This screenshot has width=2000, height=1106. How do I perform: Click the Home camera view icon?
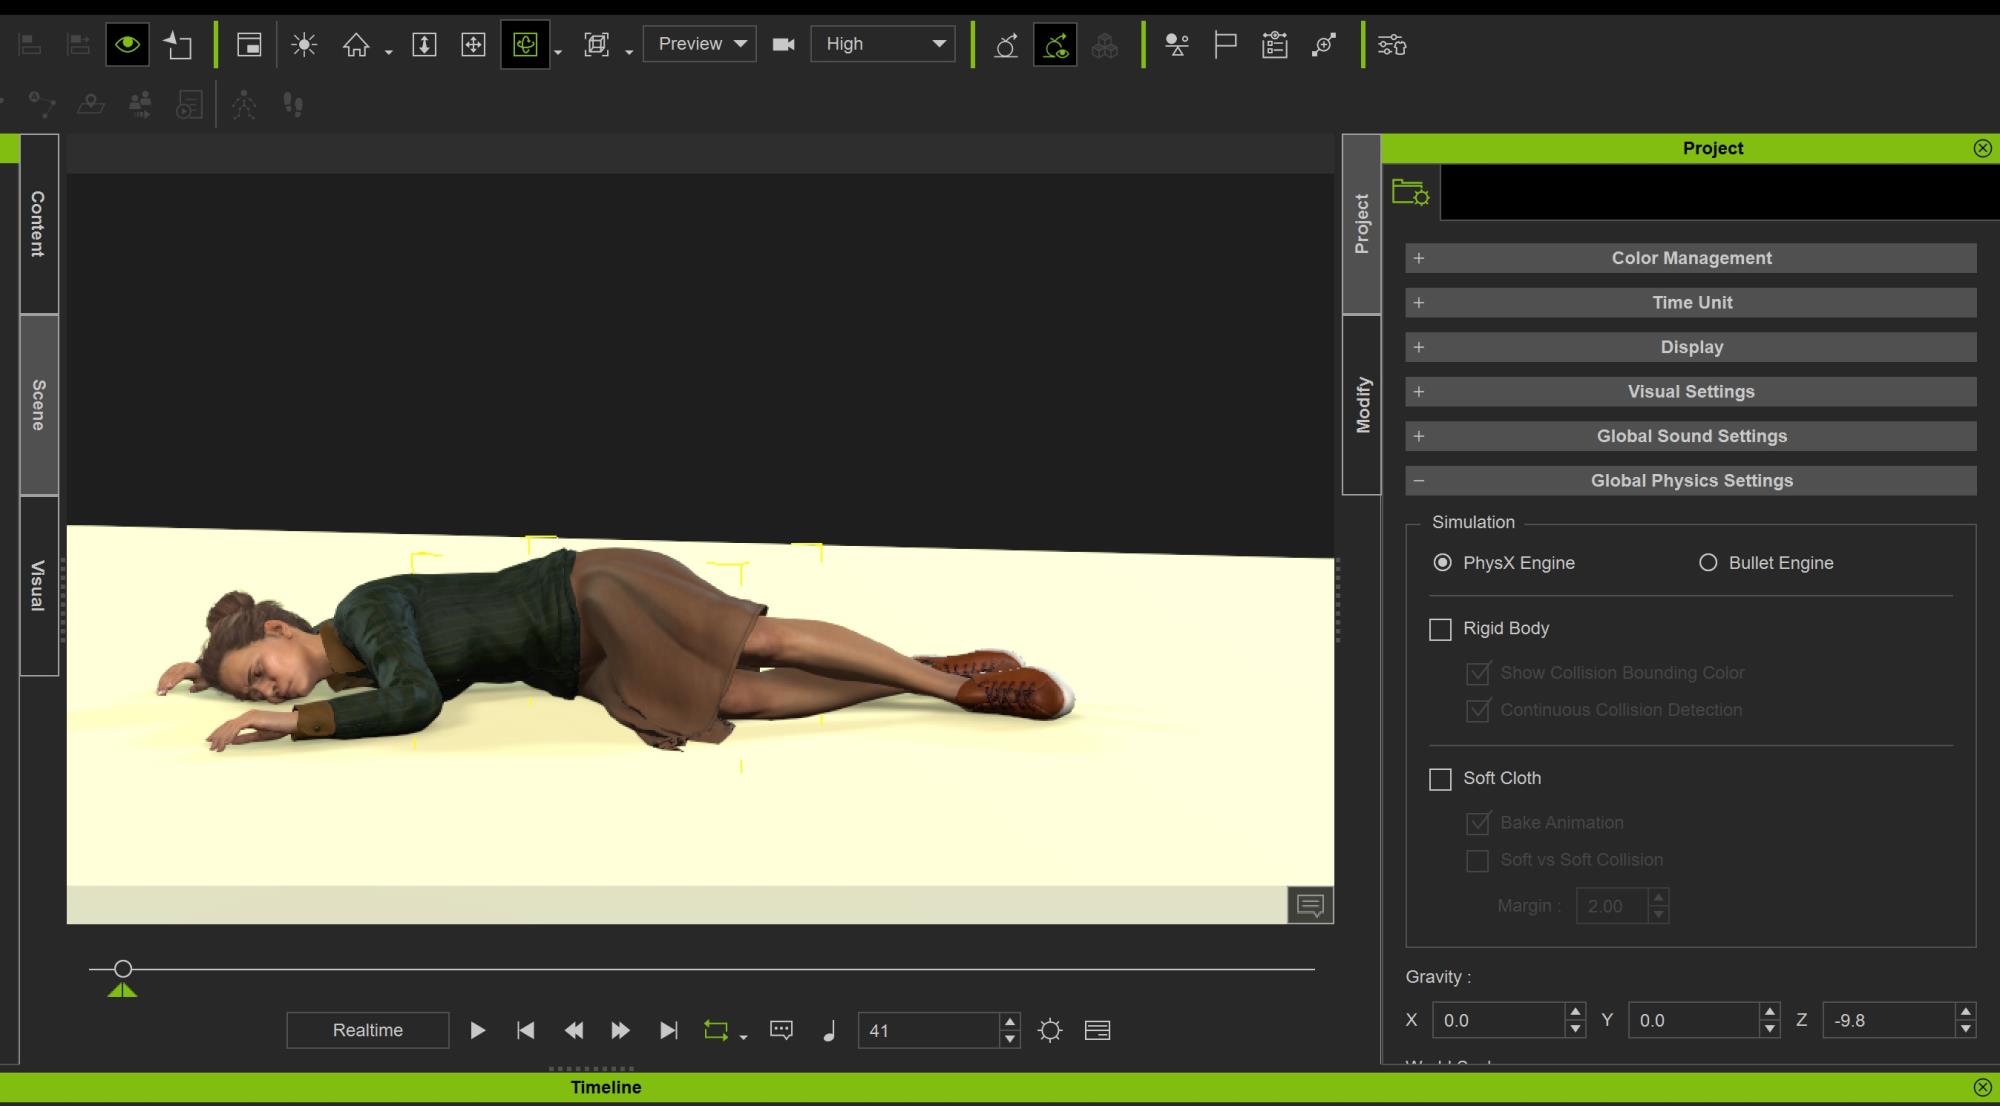(x=356, y=45)
